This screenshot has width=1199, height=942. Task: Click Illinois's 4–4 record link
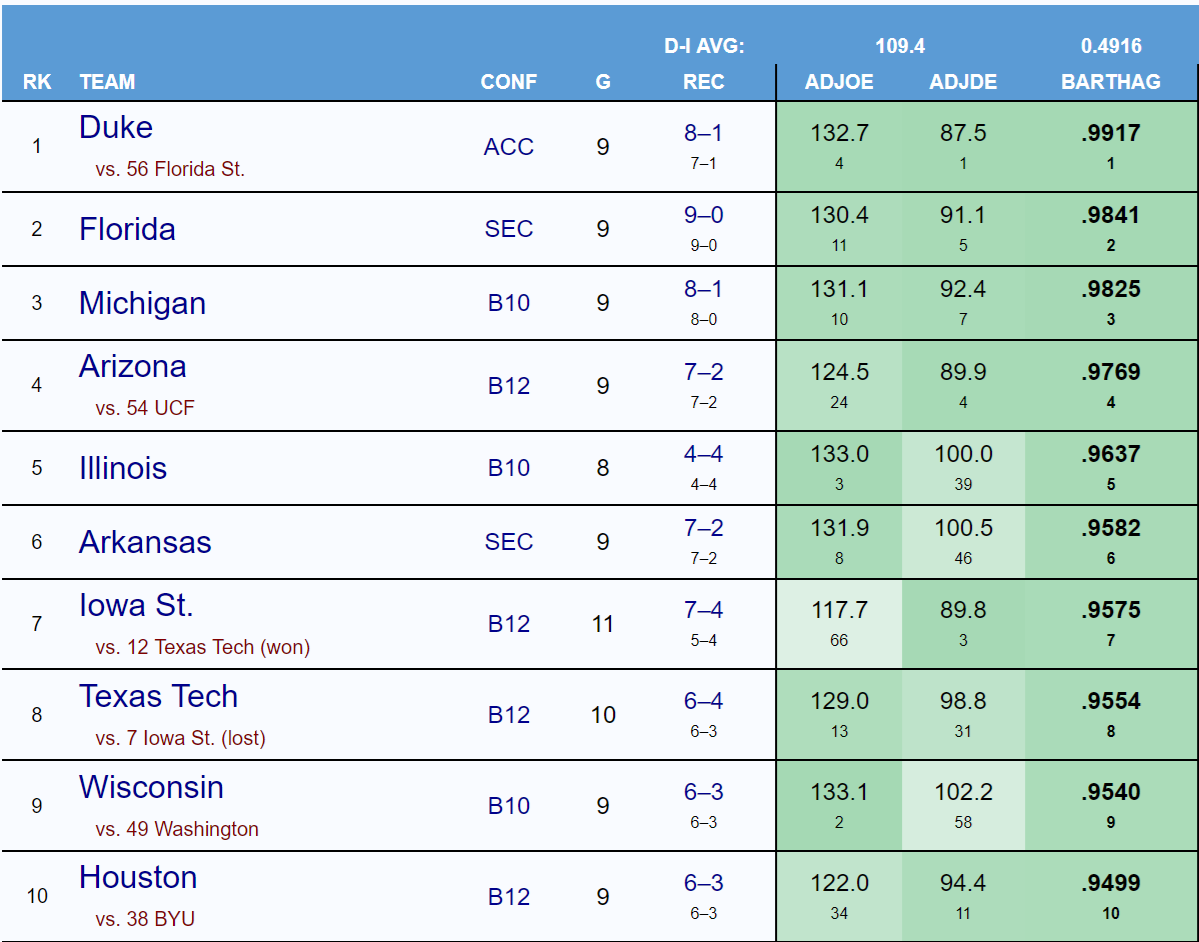point(703,455)
